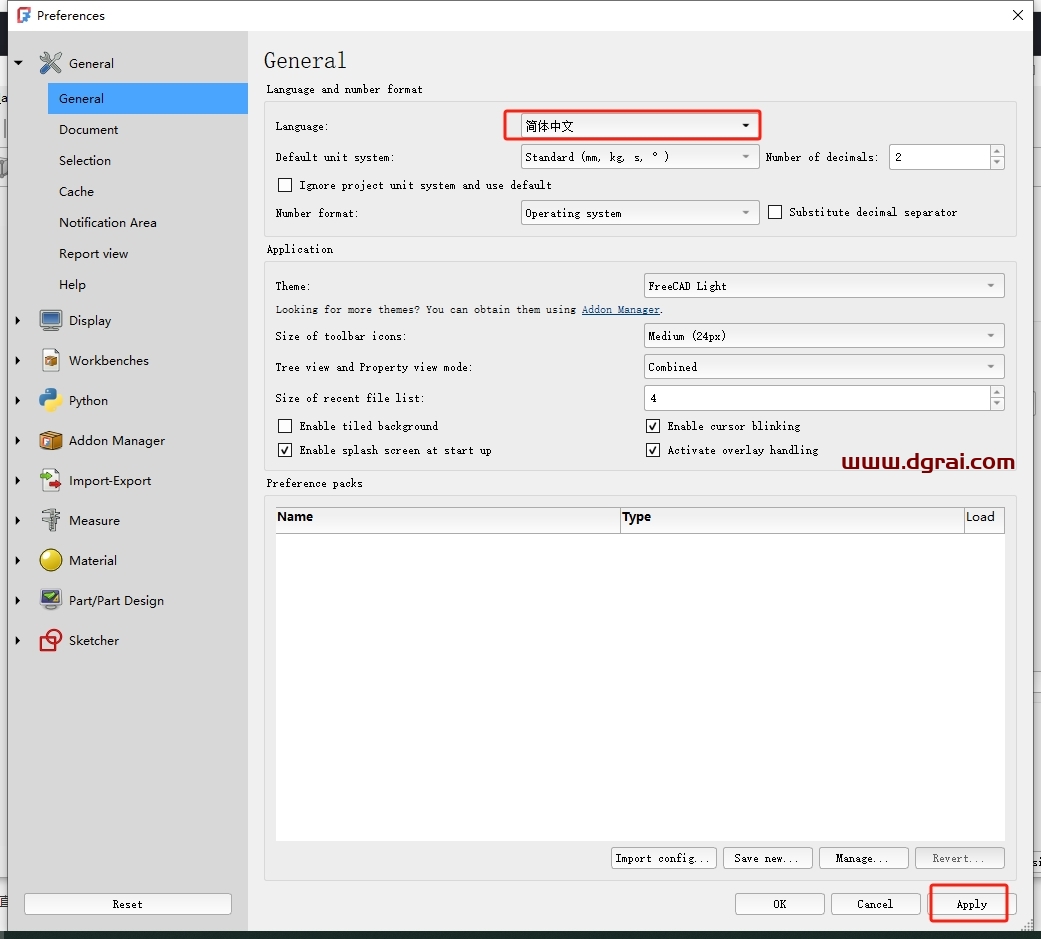Screen dimensions: 1041x939
Task: Click the Measure caliper icon
Action: click(x=50, y=520)
